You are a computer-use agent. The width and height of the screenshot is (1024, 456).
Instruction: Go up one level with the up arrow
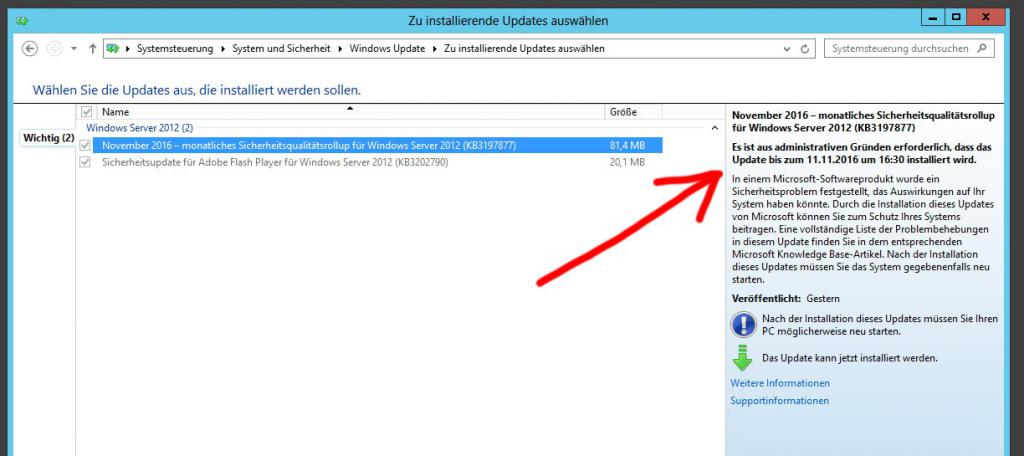(x=92, y=49)
